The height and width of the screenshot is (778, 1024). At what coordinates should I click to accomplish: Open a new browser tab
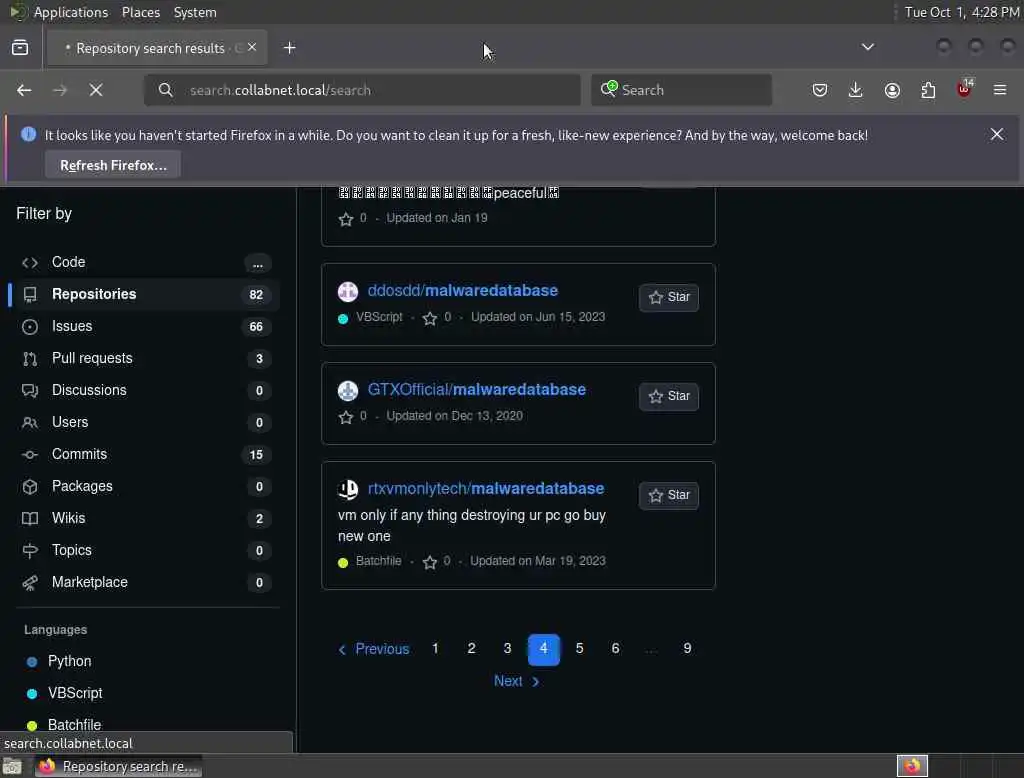tap(290, 48)
